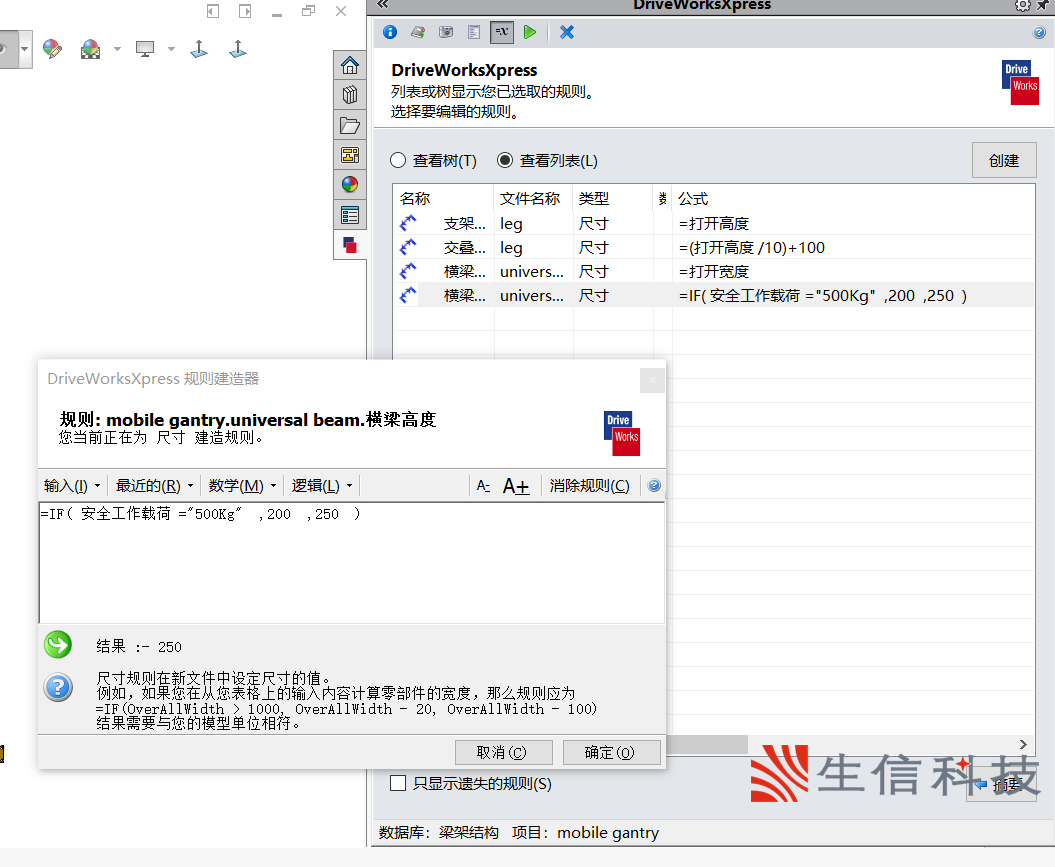Open the Design Library task pane tab
The width and height of the screenshot is (1055, 867).
[350, 95]
